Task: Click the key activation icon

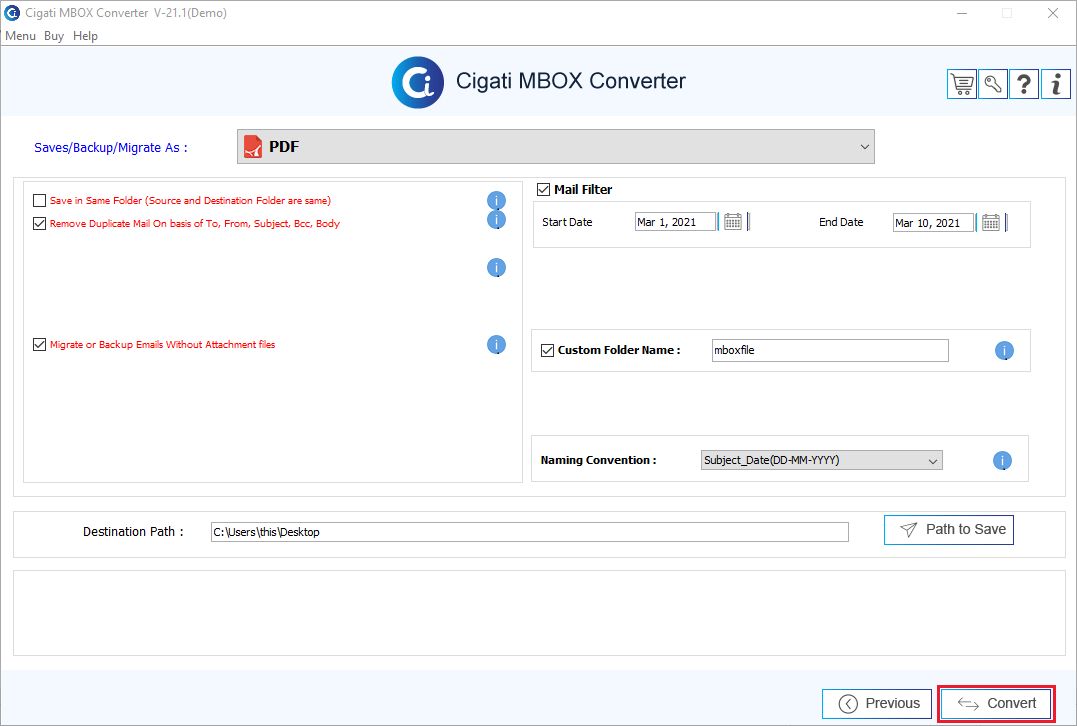Action: [x=993, y=84]
